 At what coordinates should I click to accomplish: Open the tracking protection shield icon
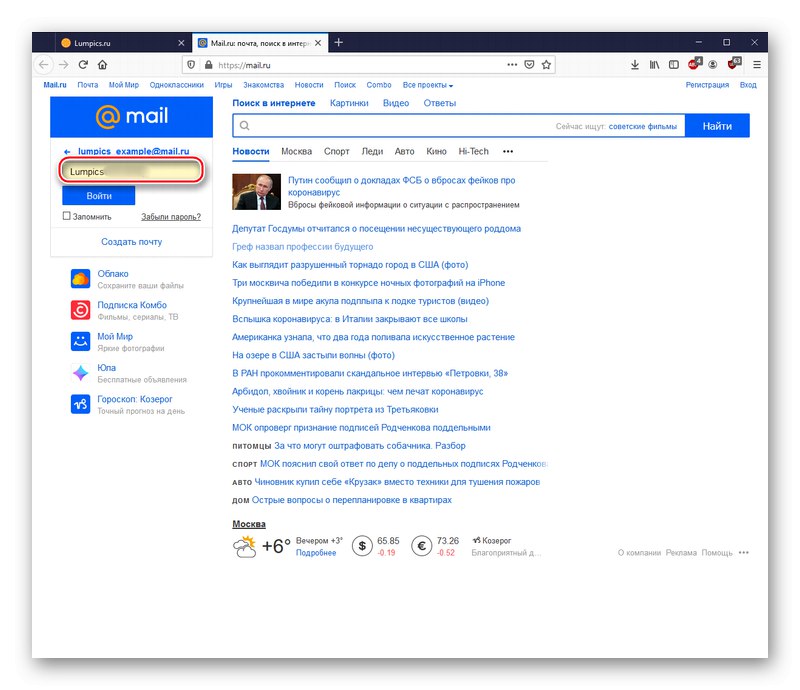point(191,65)
